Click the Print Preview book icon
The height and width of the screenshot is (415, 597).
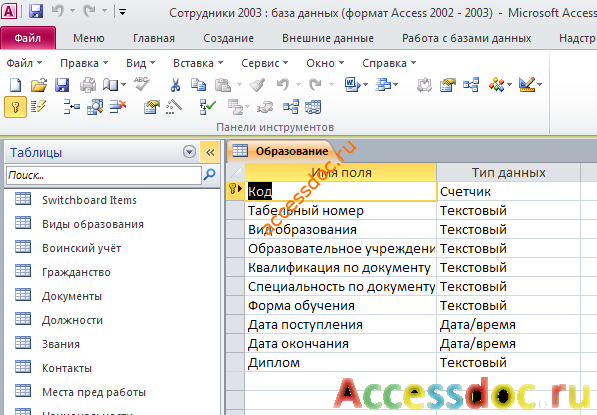point(110,85)
